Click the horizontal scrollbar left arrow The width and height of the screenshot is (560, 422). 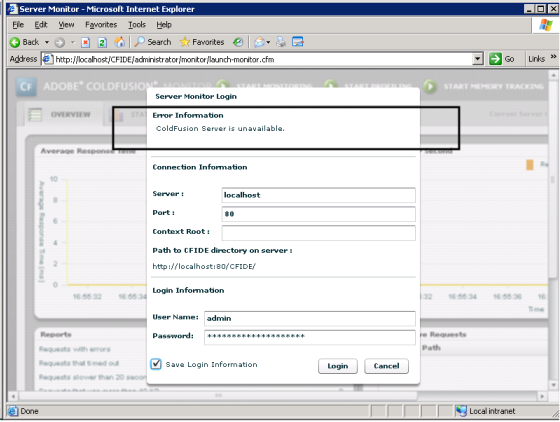click(x=13, y=396)
